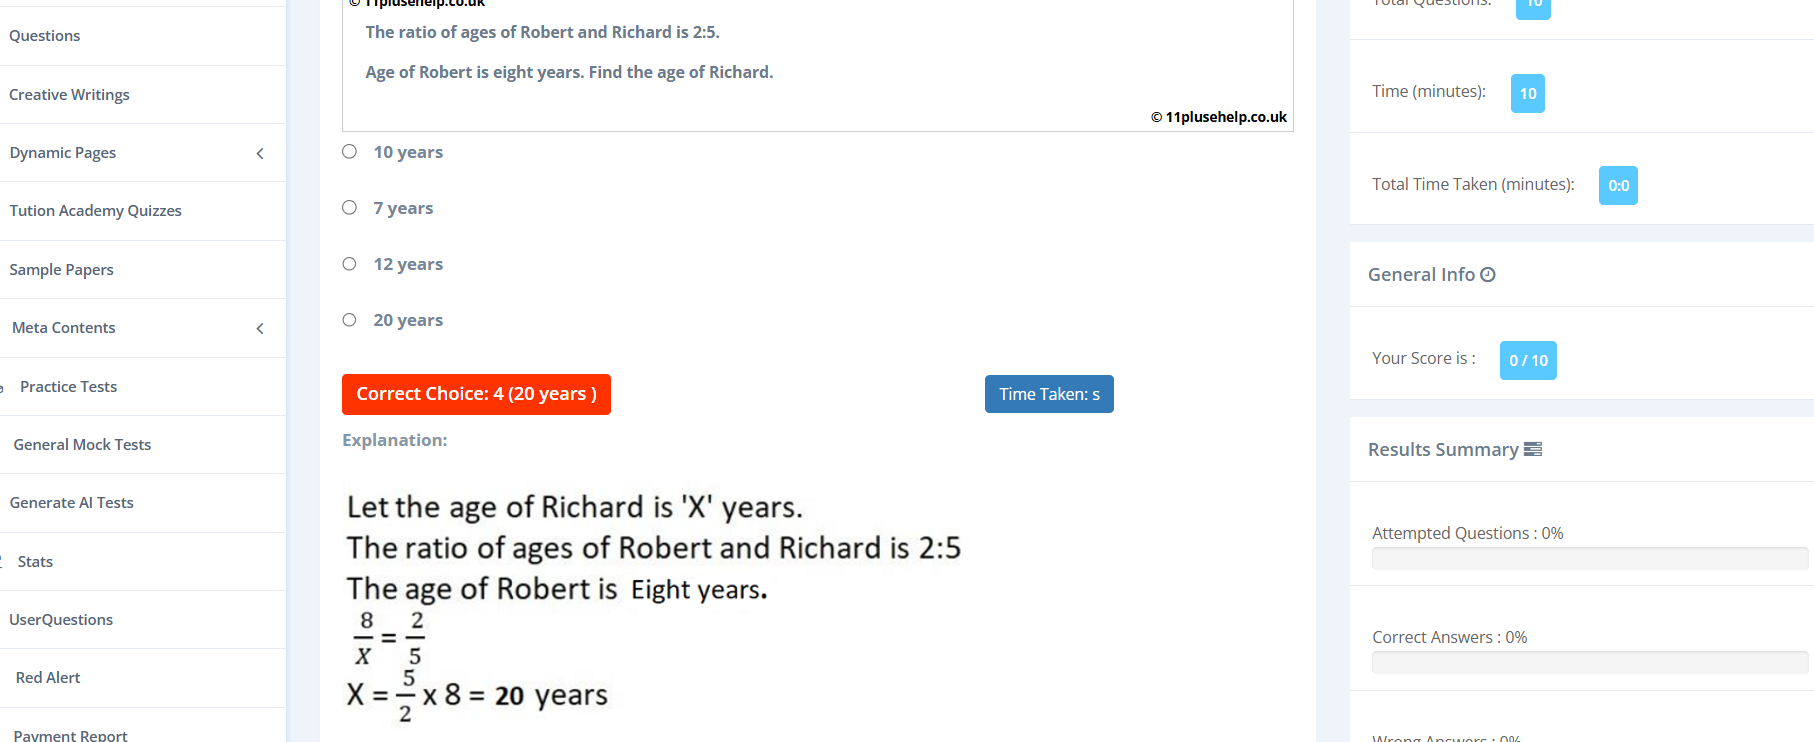Click the 'Correct Choice: 4 (20 years)' button

(x=476, y=394)
